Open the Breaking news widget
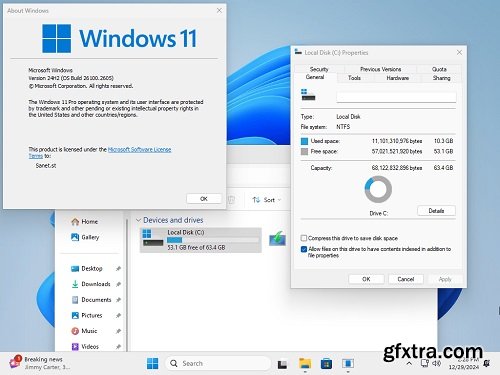 tap(40, 363)
